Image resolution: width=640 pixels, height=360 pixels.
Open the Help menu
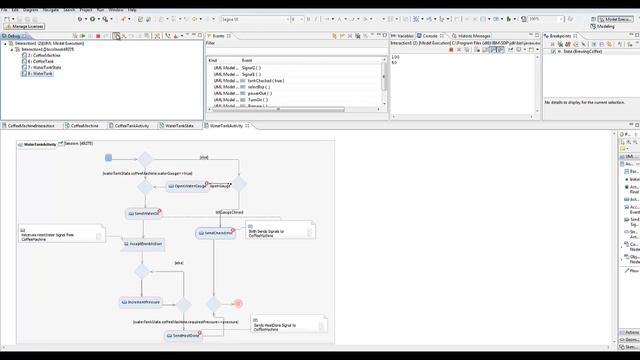click(132, 10)
